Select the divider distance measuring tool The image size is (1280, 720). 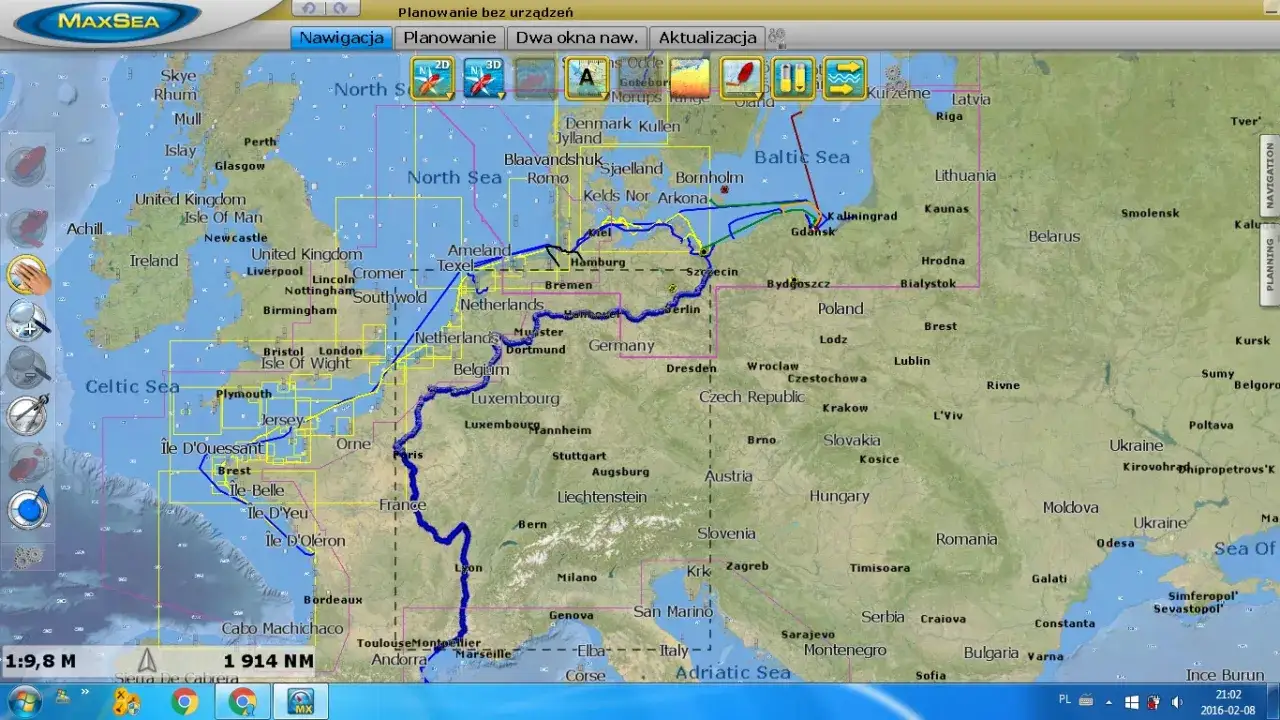click(28, 414)
